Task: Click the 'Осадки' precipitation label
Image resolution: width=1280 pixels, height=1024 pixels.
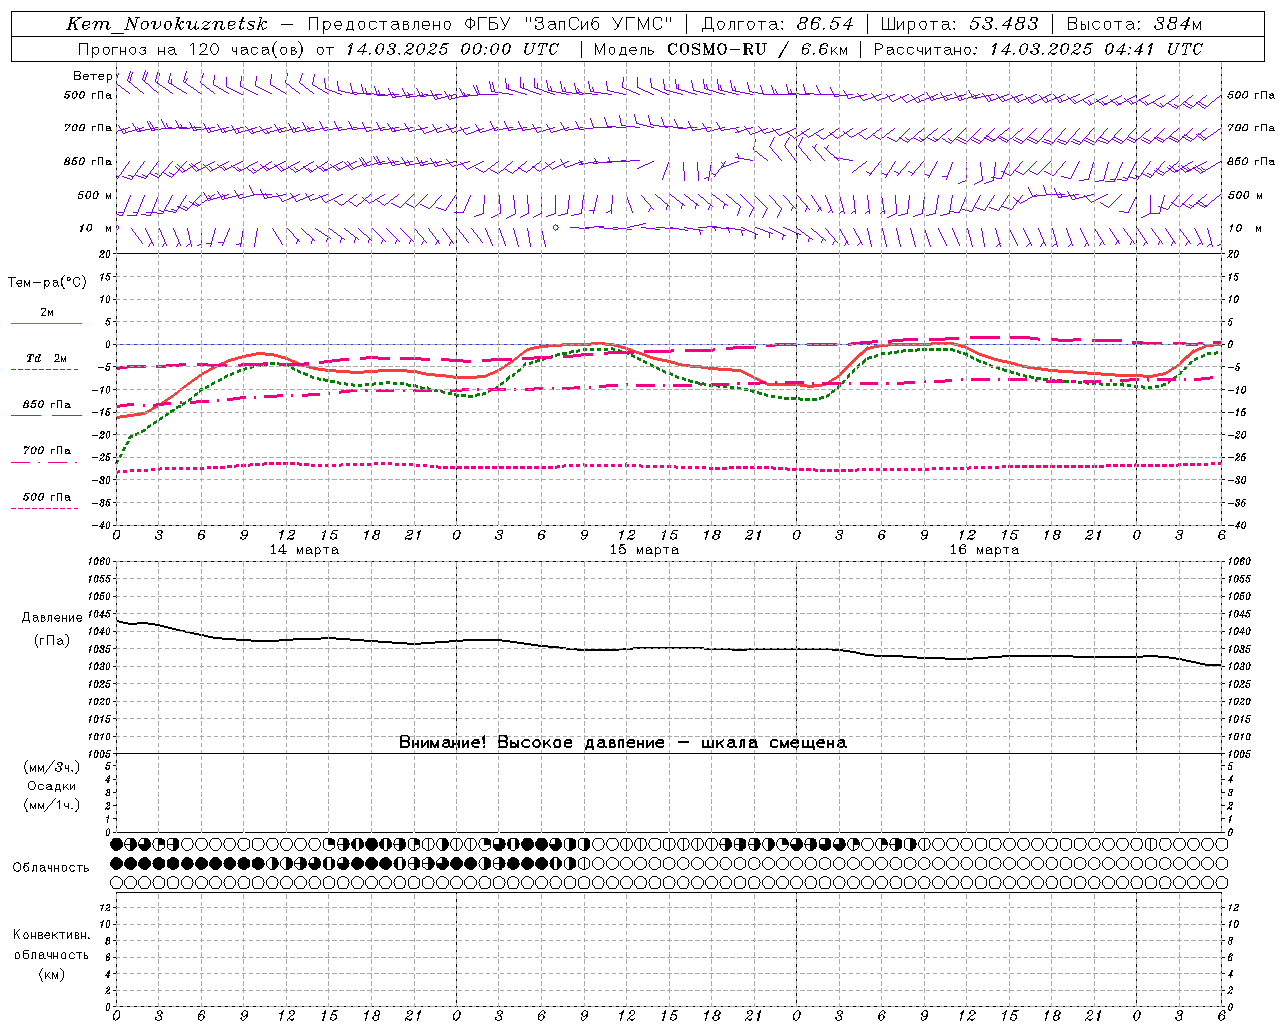Action: click(52, 786)
